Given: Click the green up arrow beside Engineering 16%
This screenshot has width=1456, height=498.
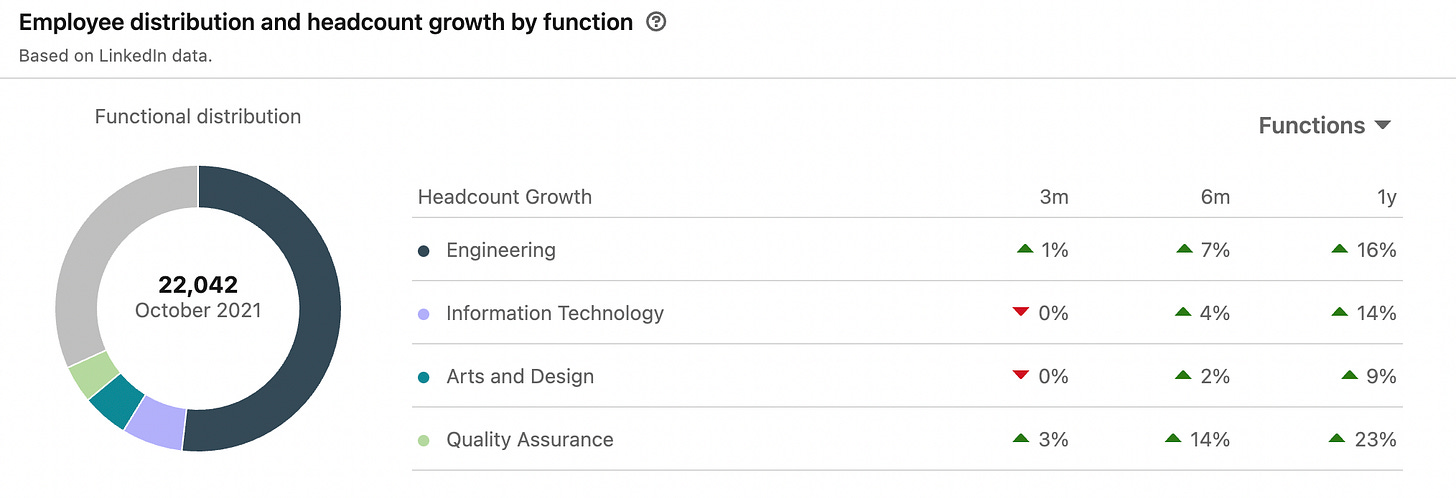Looking at the screenshot, I should pos(1340,249).
